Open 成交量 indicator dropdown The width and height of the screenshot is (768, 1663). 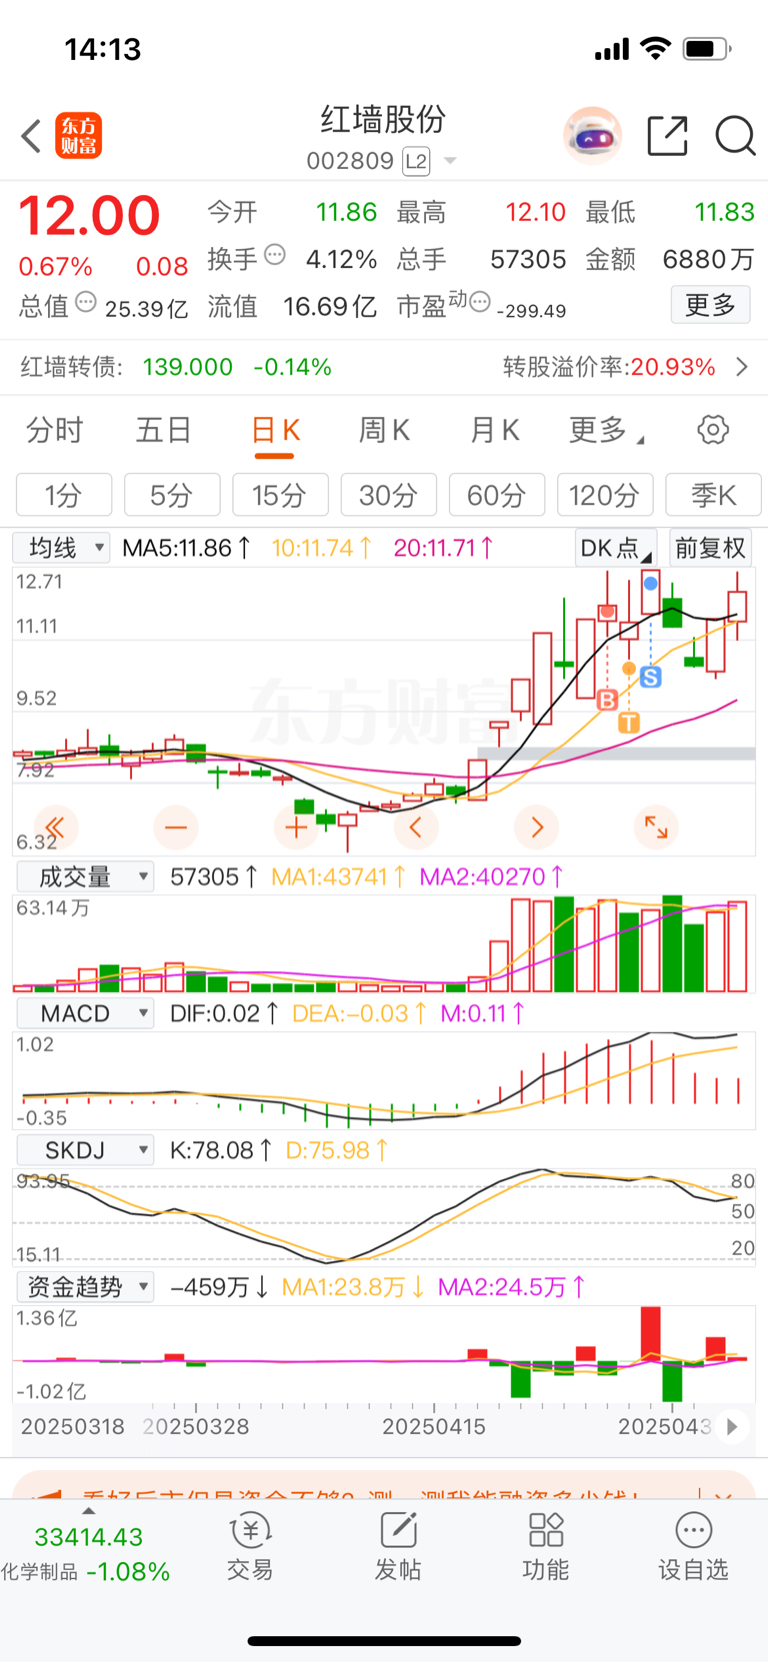[x=85, y=877]
